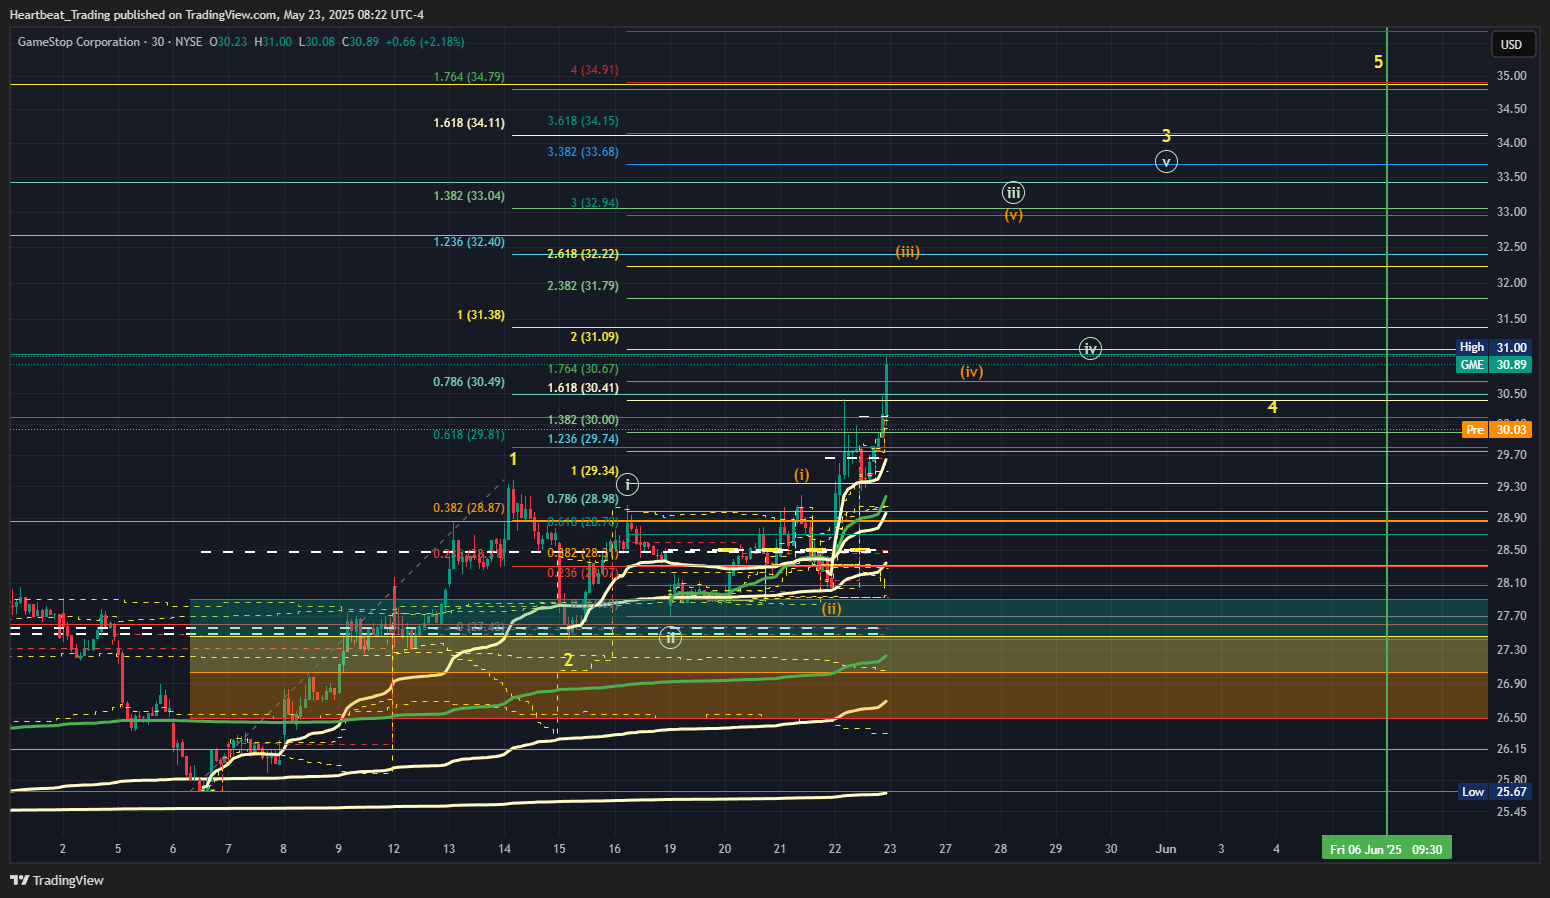Image resolution: width=1550 pixels, height=898 pixels.
Task: Select the Fib label 0.786 (28.98)
Action: click(x=583, y=499)
